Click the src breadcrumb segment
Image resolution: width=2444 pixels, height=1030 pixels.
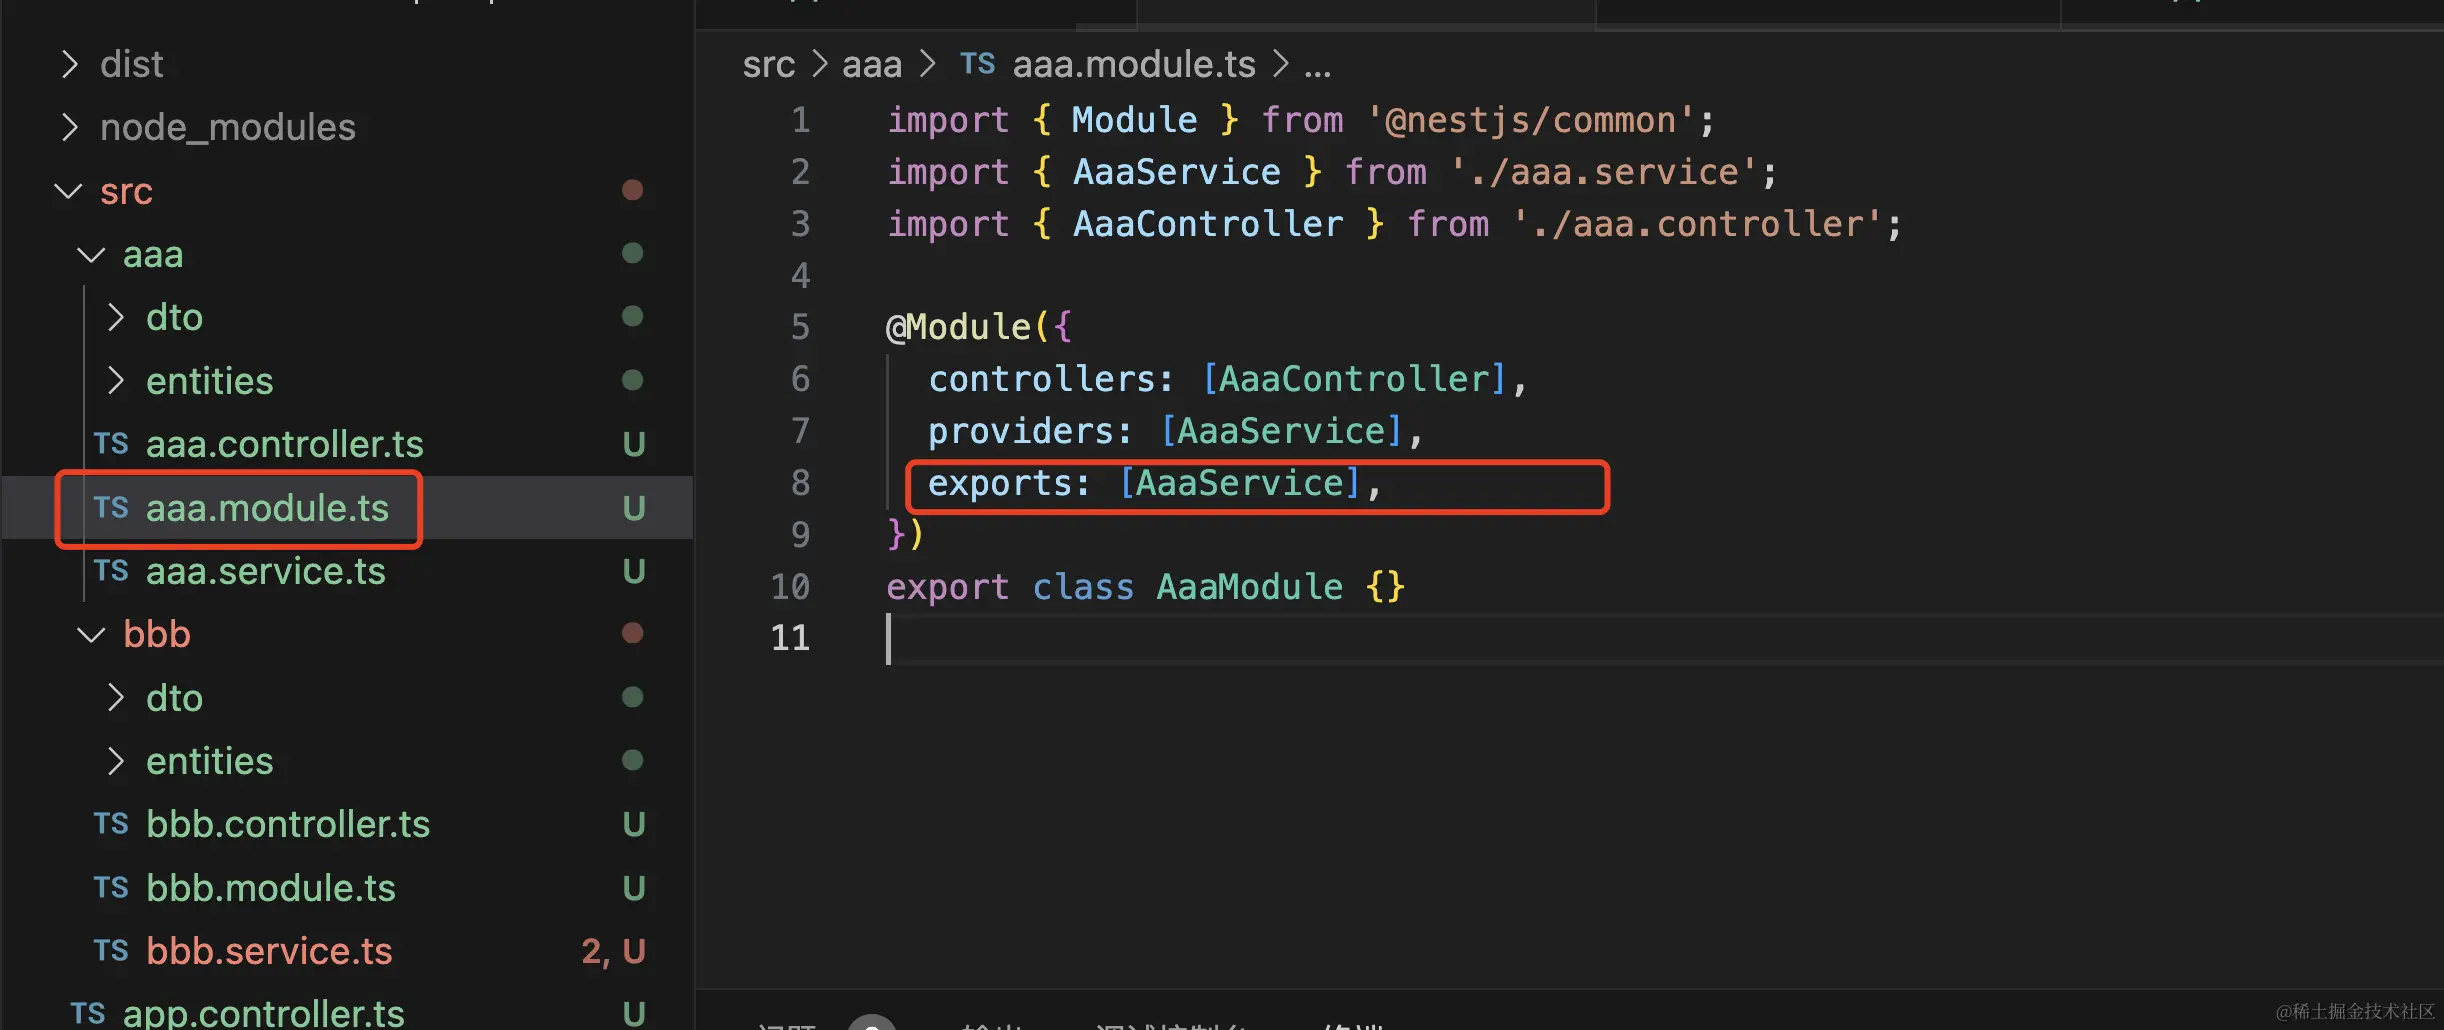pos(768,65)
